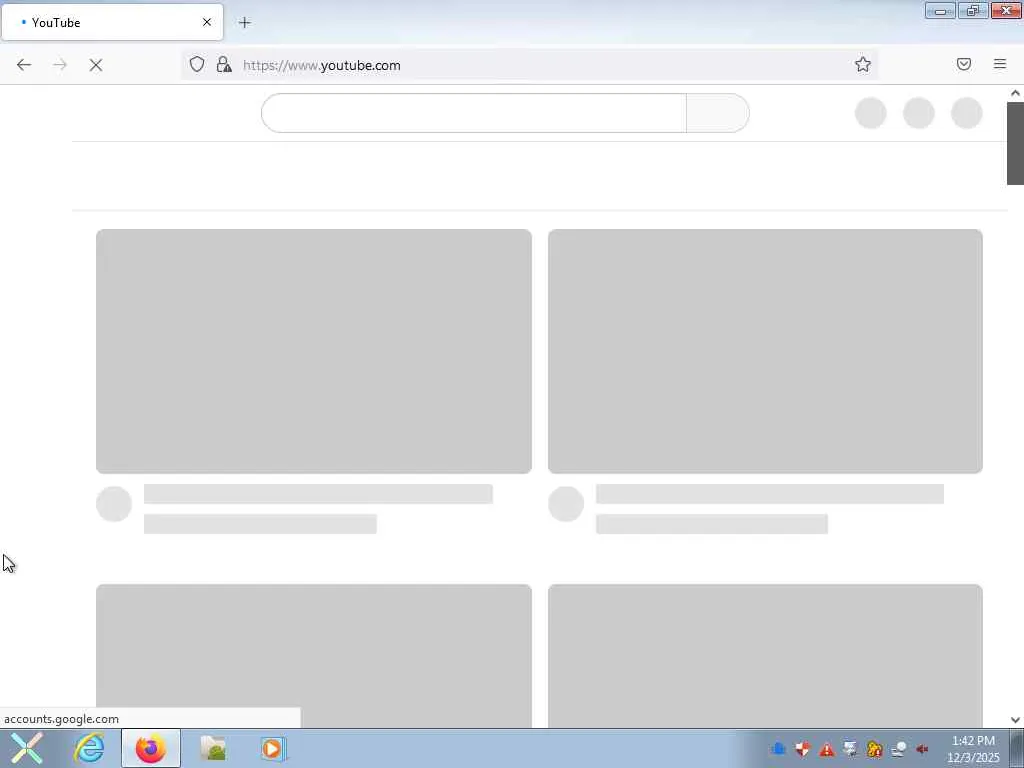This screenshot has height=768, width=1024.
Task: Click the muted volume tray icon
Action: (x=922, y=749)
